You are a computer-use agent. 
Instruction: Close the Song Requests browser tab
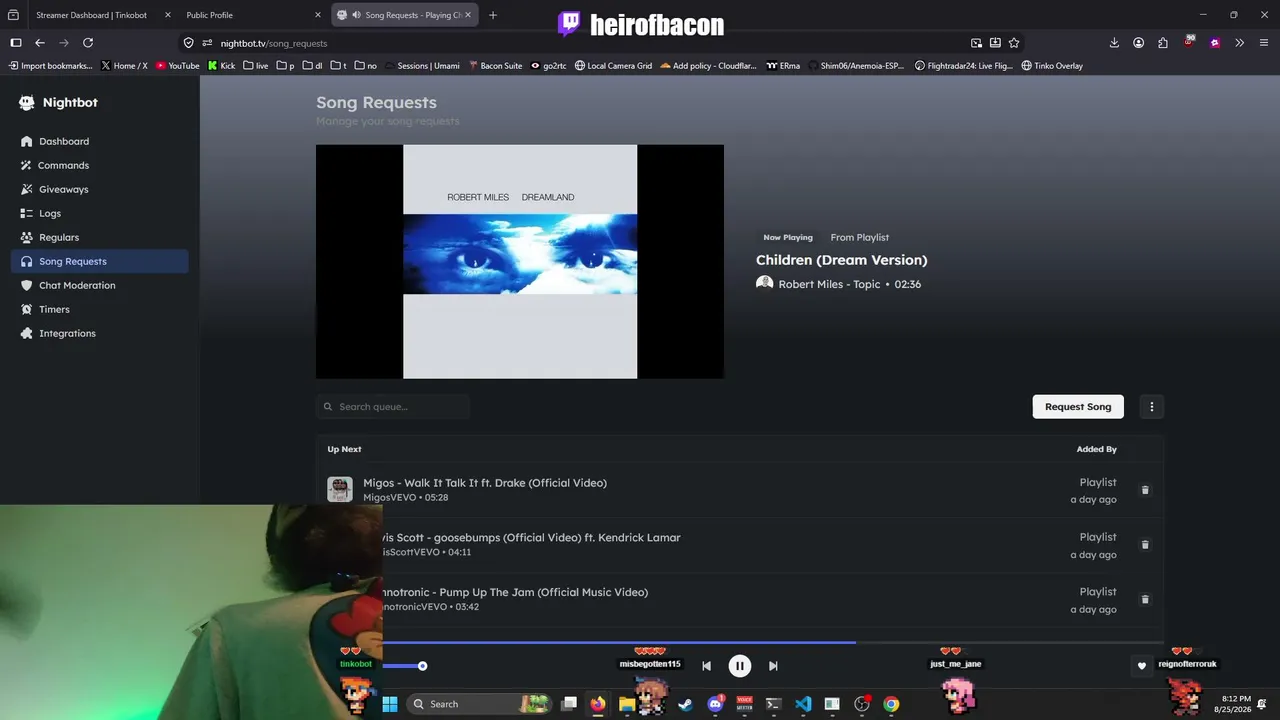coord(468,15)
